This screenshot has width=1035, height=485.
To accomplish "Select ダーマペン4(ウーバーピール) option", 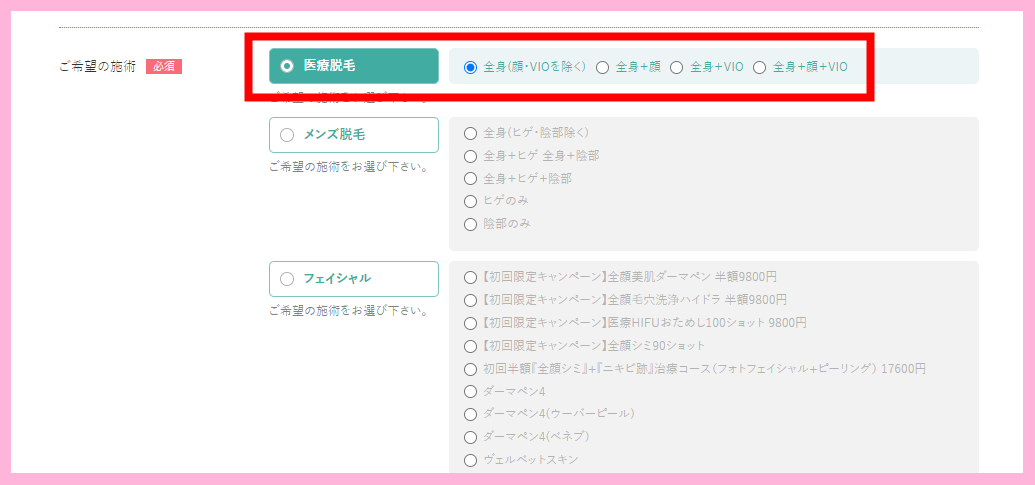I will click(550, 414).
